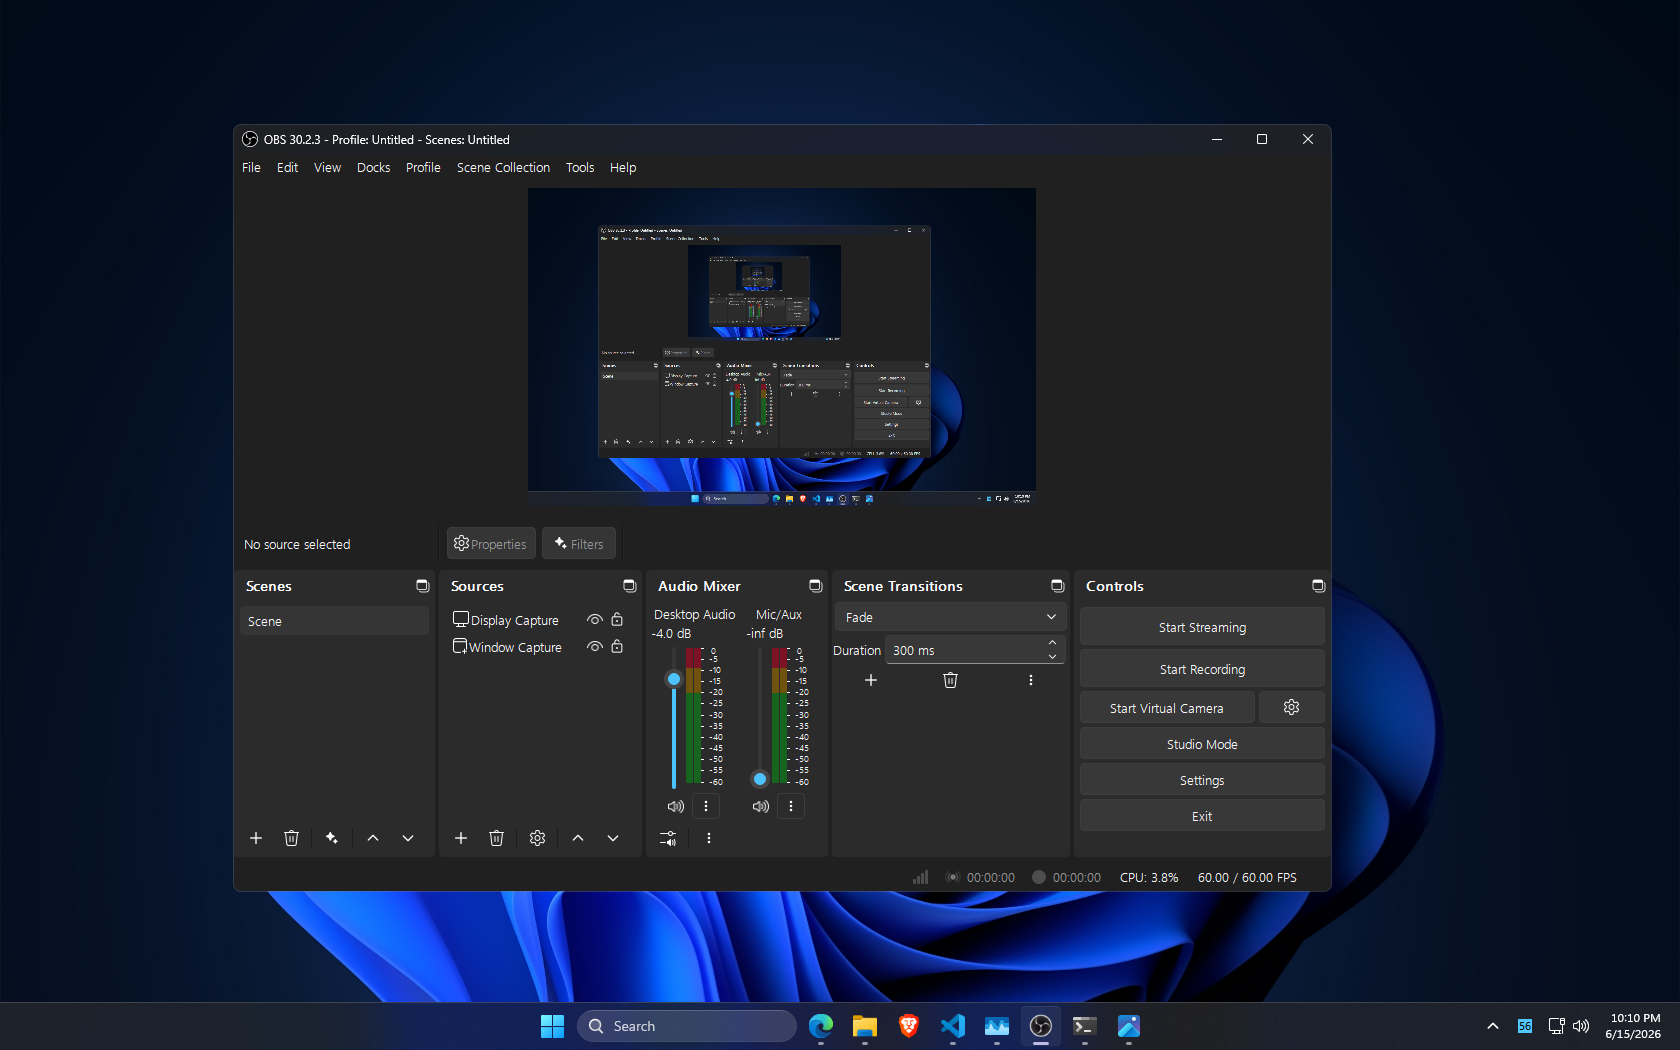Screen dimensions: 1680x1050
Task: Hide the Window Capture source
Action: pyautogui.click(x=595, y=647)
